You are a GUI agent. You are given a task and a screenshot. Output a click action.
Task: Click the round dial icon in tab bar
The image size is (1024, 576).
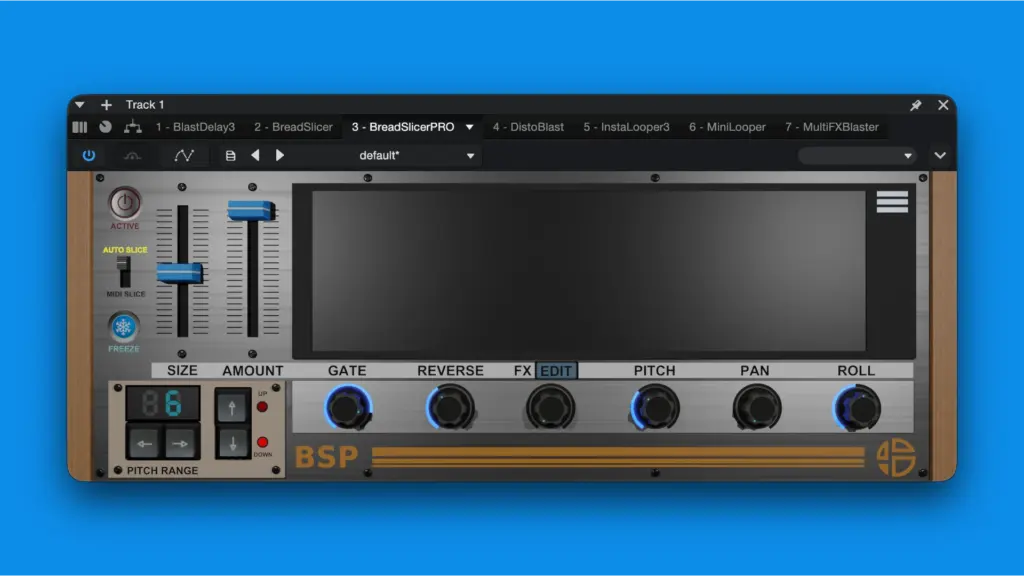105,127
